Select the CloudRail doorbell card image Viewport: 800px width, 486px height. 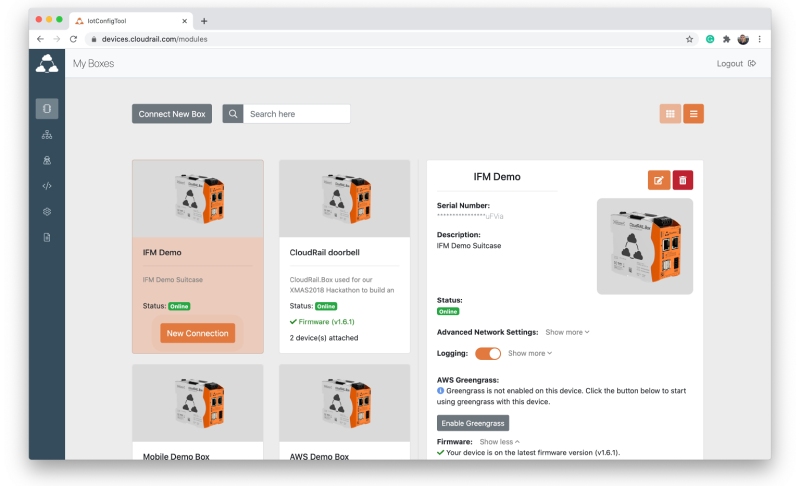pyautogui.click(x=345, y=199)
